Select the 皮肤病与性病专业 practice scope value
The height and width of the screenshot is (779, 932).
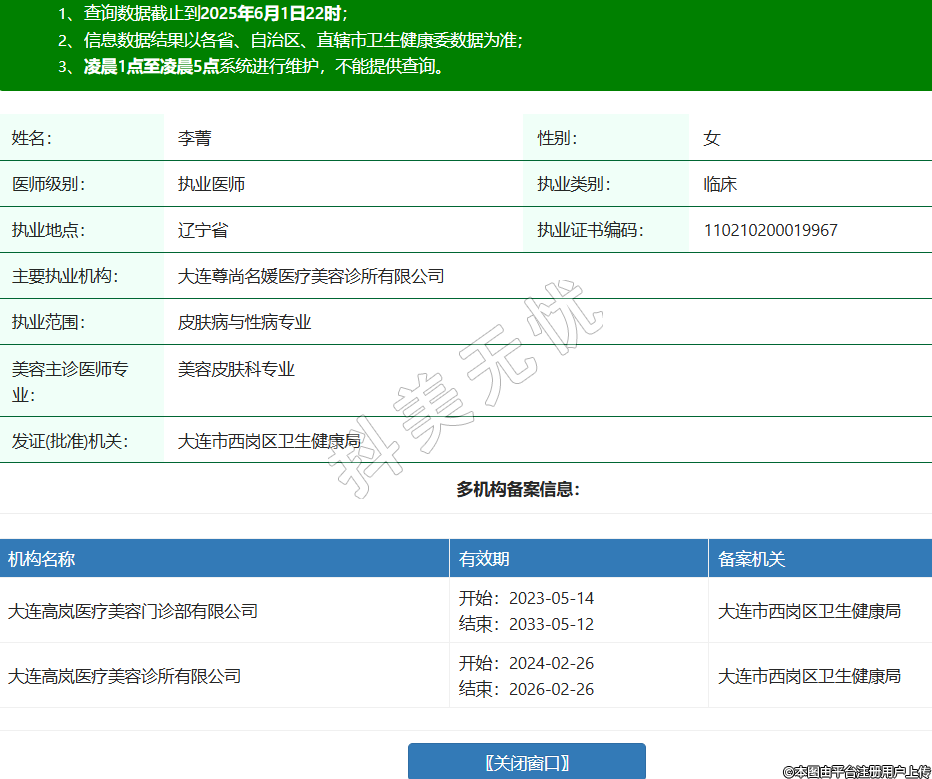[245, 322]
